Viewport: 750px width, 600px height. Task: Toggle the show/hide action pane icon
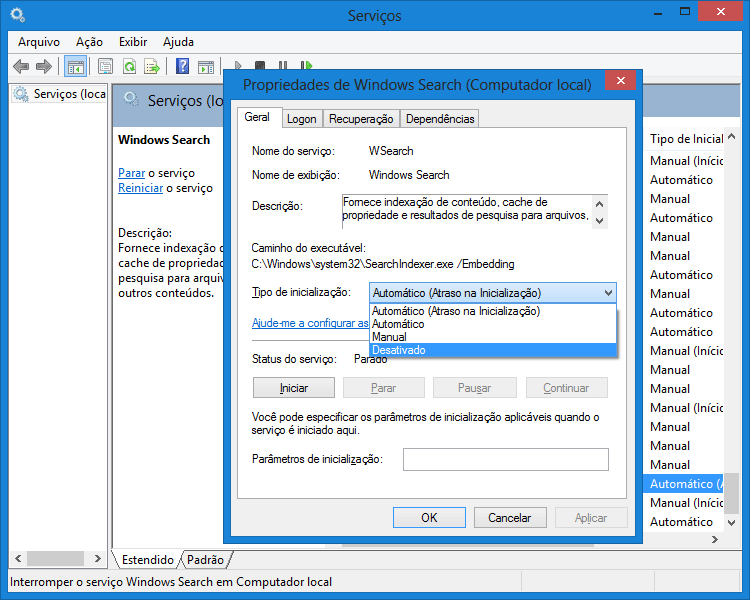pyautogui.click(x=206, y=66)
